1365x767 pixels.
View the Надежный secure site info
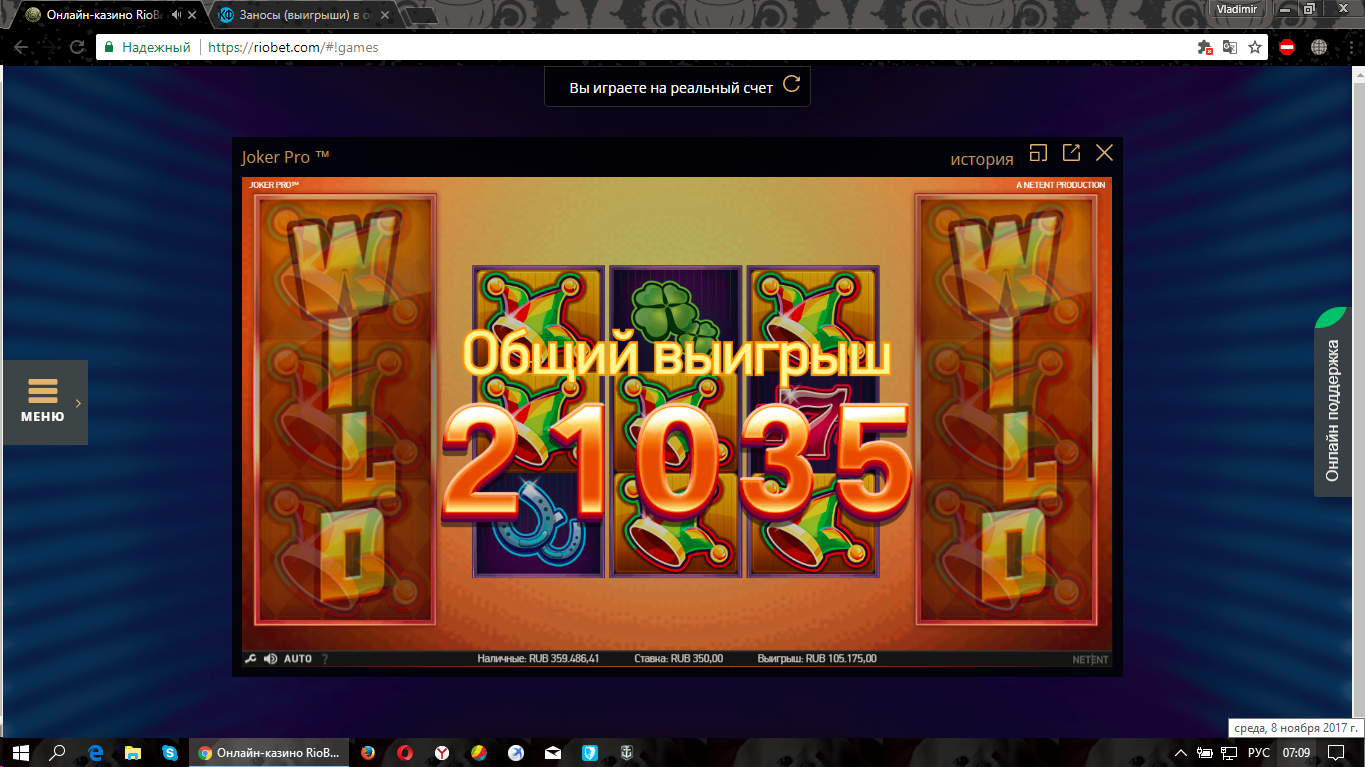point(148,47)
